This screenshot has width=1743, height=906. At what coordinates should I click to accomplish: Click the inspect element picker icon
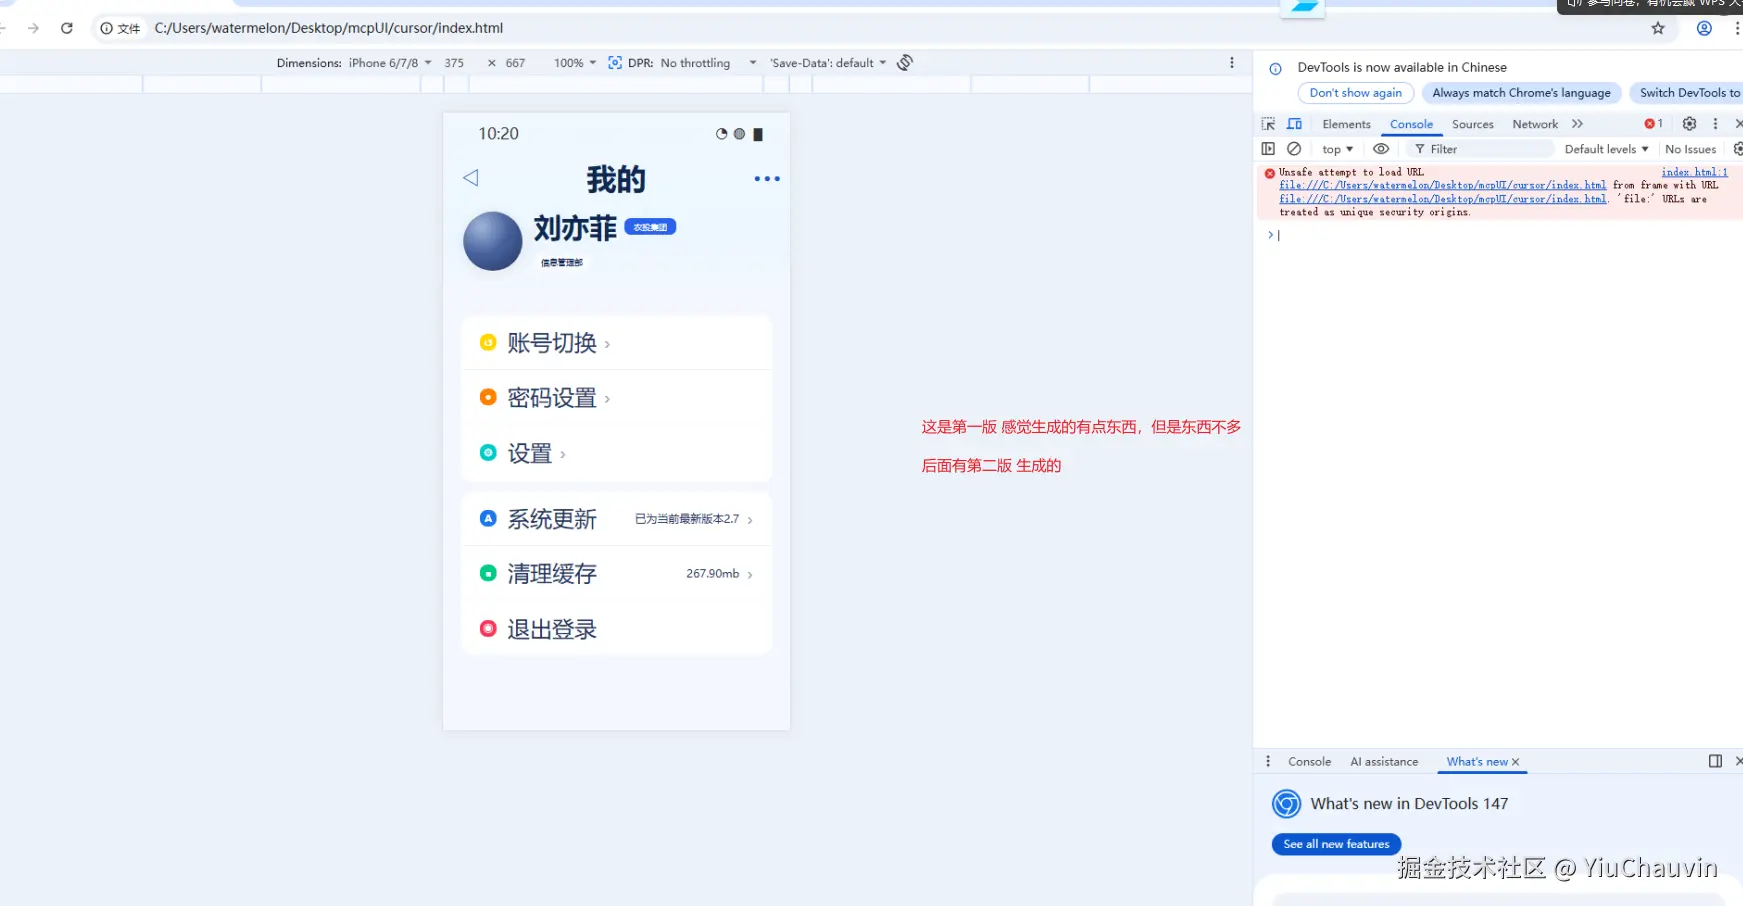(x=1268, y=124)
